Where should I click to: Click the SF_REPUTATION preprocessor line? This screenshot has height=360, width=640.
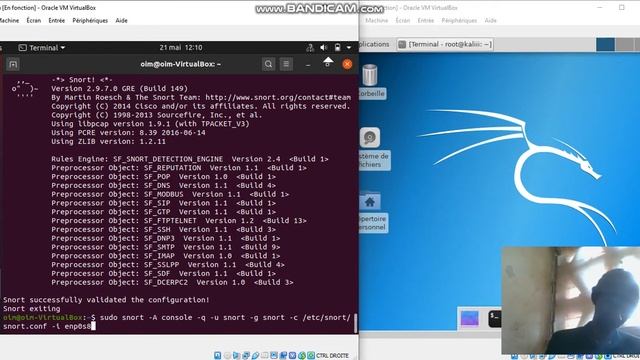(179, 168)
